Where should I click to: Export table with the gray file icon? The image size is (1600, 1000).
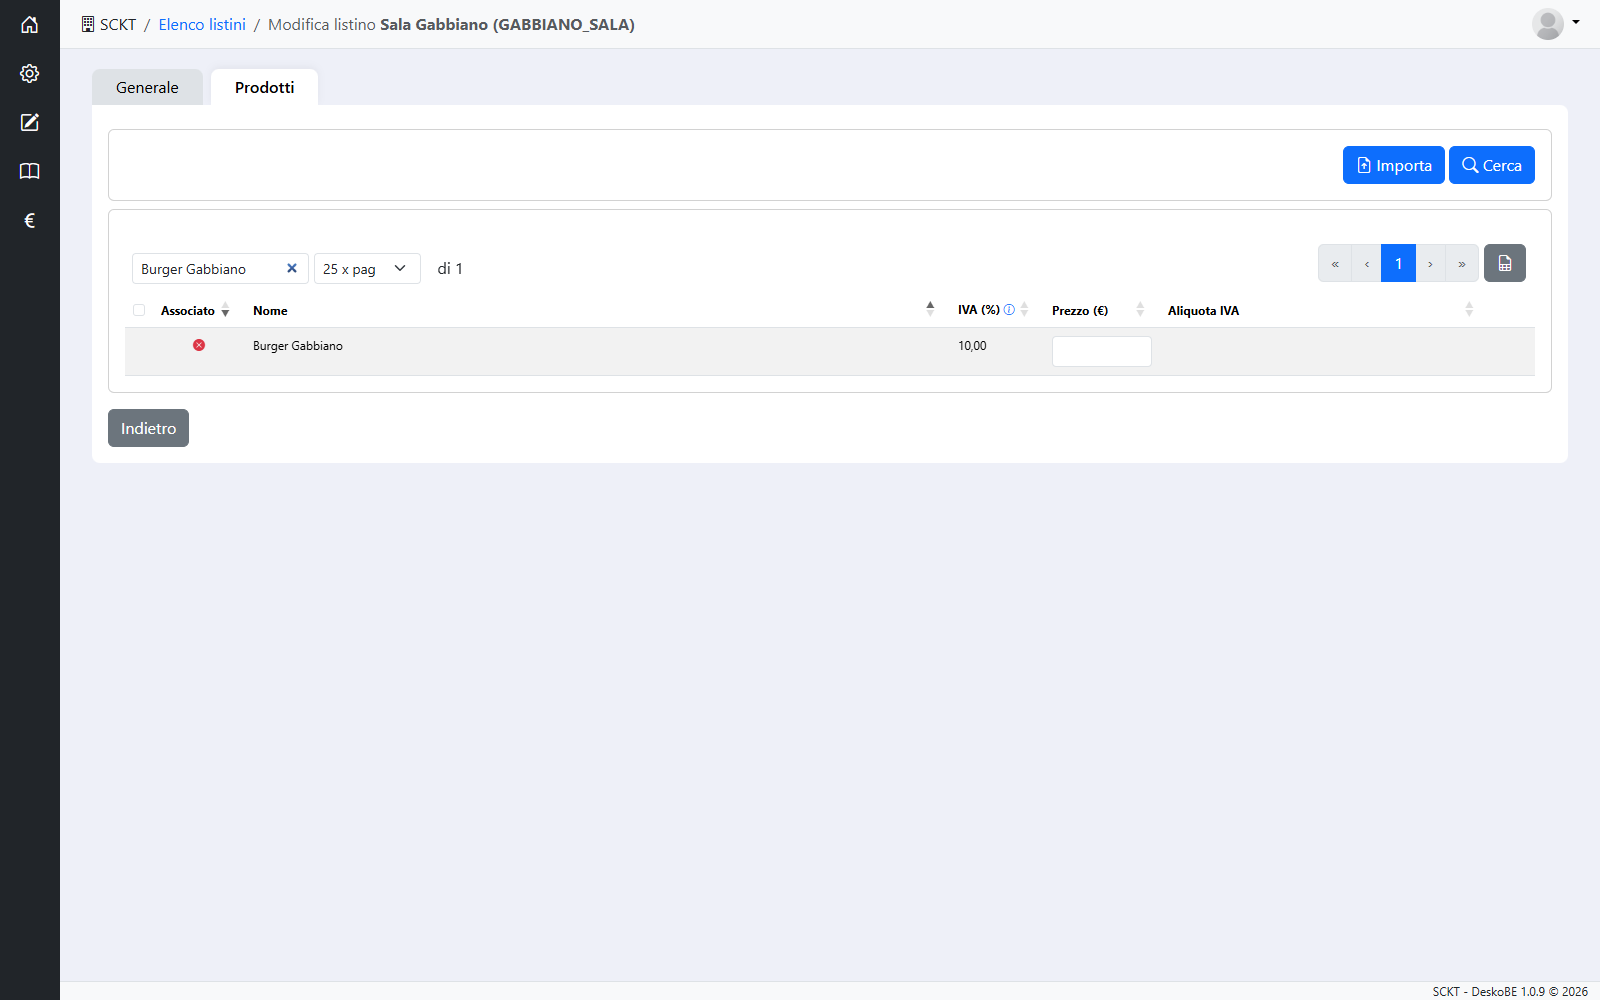click(1505, 263)
